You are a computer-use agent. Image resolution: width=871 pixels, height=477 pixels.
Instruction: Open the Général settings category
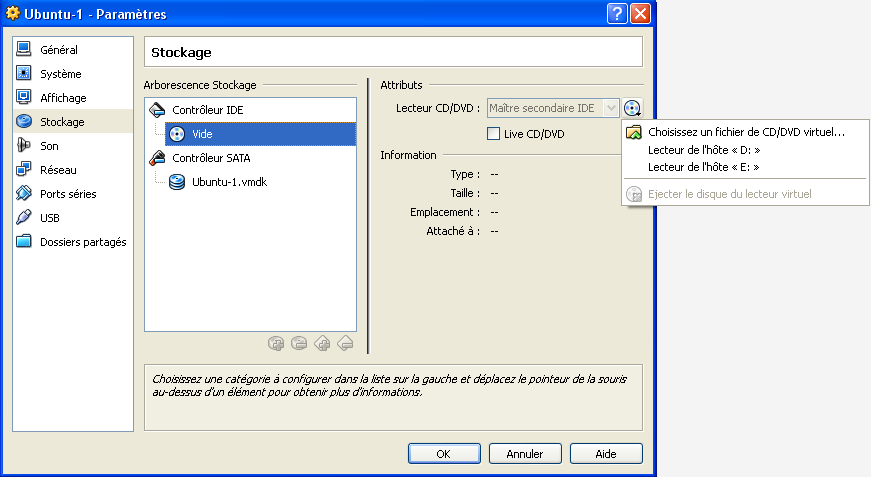point(73,49)
